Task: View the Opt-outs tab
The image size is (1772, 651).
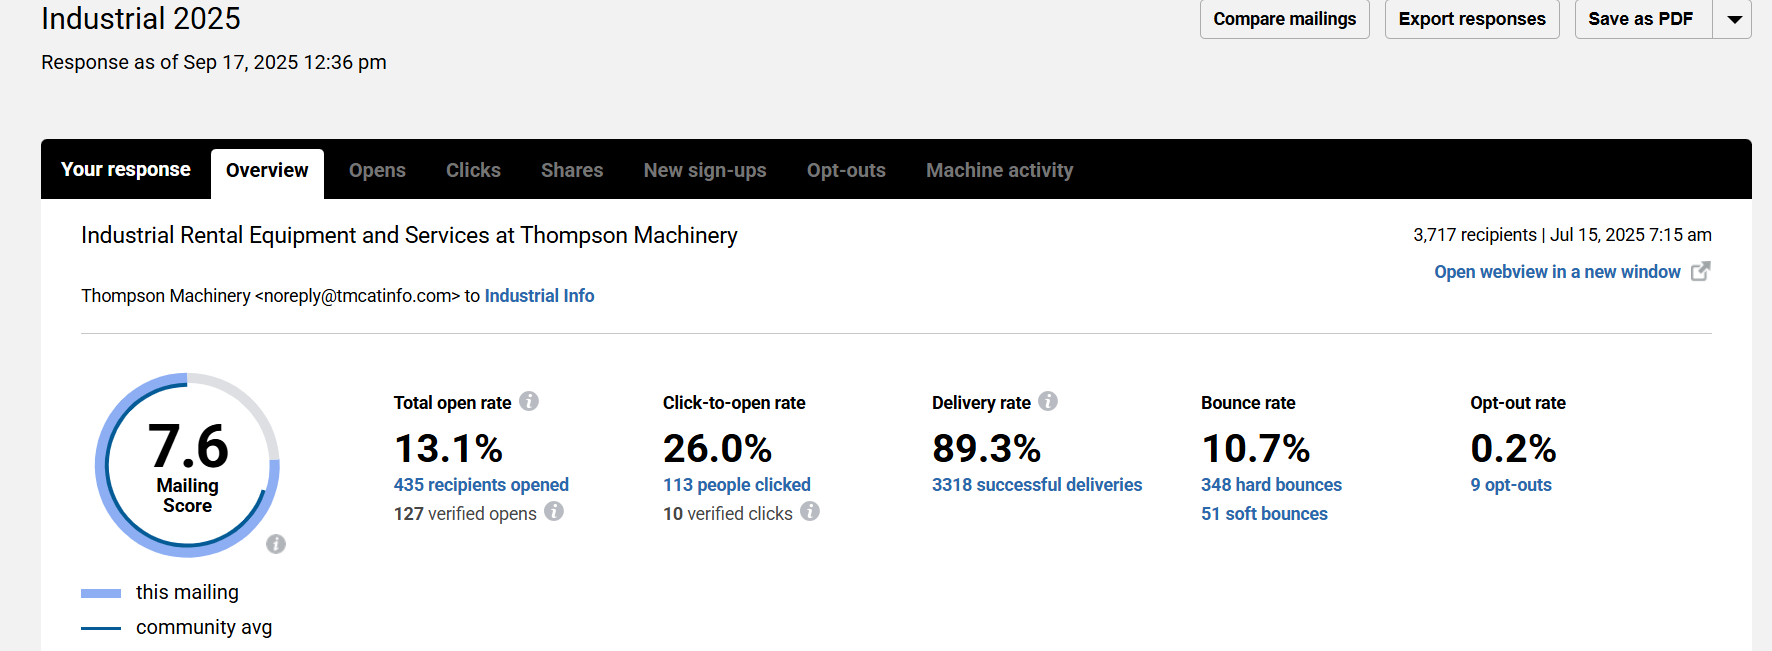Action: tap(846, 170)
